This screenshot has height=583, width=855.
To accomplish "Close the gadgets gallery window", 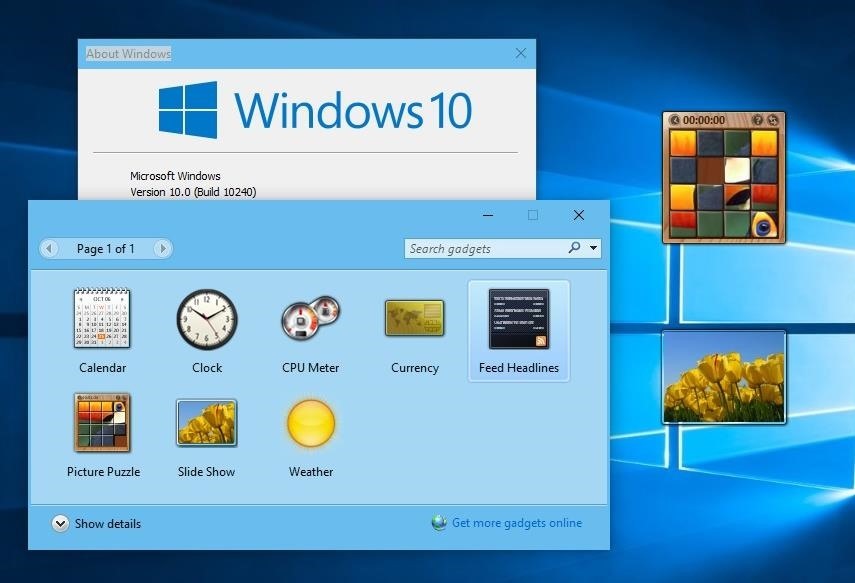I will (x=579, y=215).
